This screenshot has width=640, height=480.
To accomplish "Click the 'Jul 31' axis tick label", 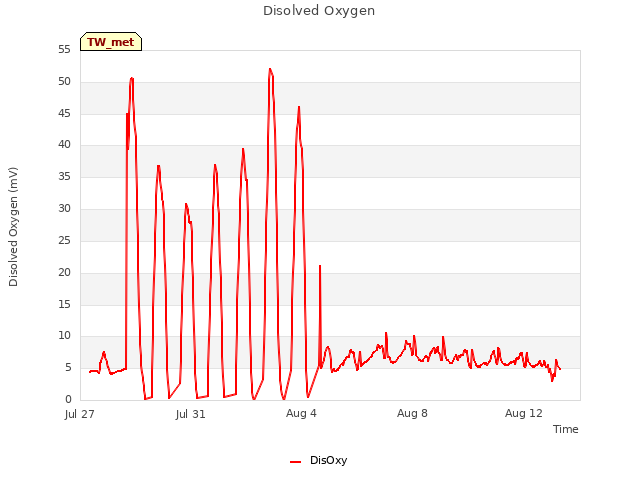I will coord(191,414).
